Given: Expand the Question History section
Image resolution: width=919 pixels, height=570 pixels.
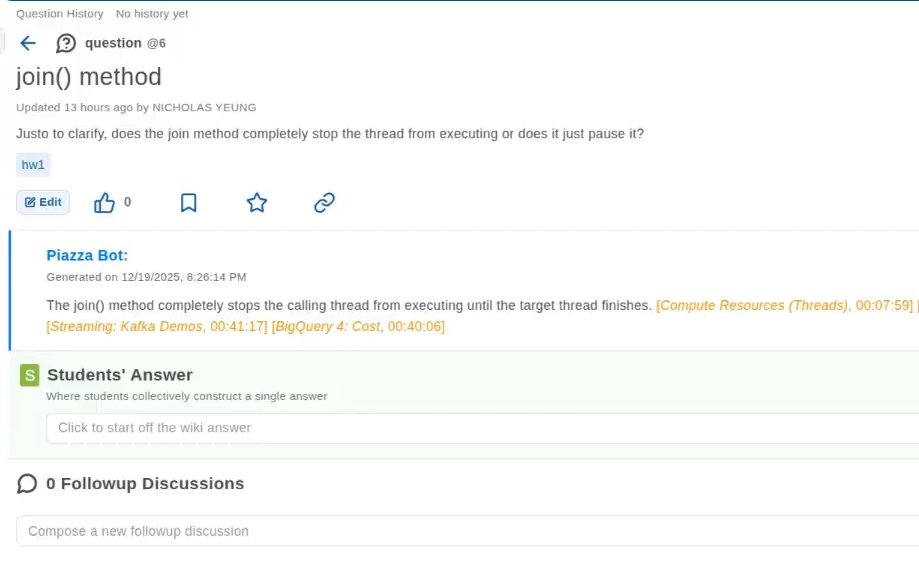Looking at the screenshot, I should pos(60,14).
